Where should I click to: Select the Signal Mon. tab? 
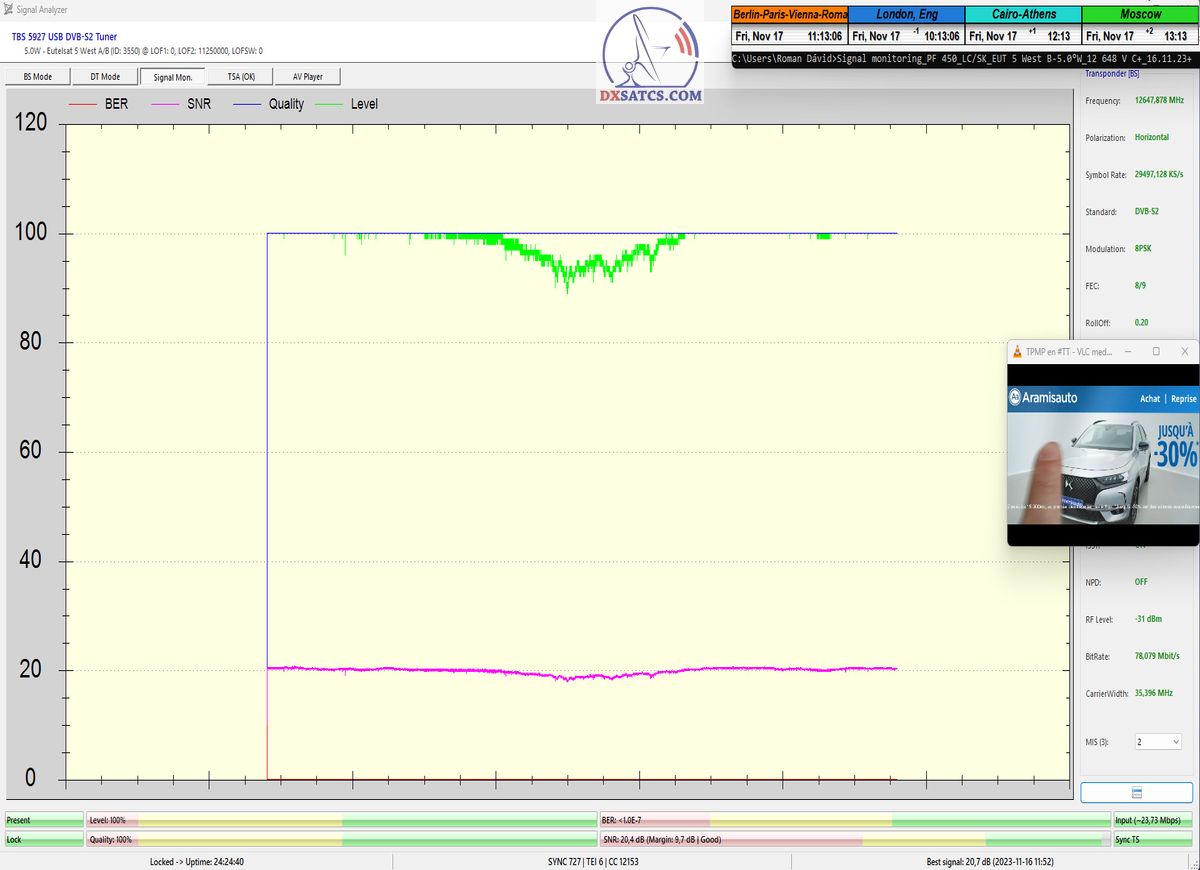(172, 76)
